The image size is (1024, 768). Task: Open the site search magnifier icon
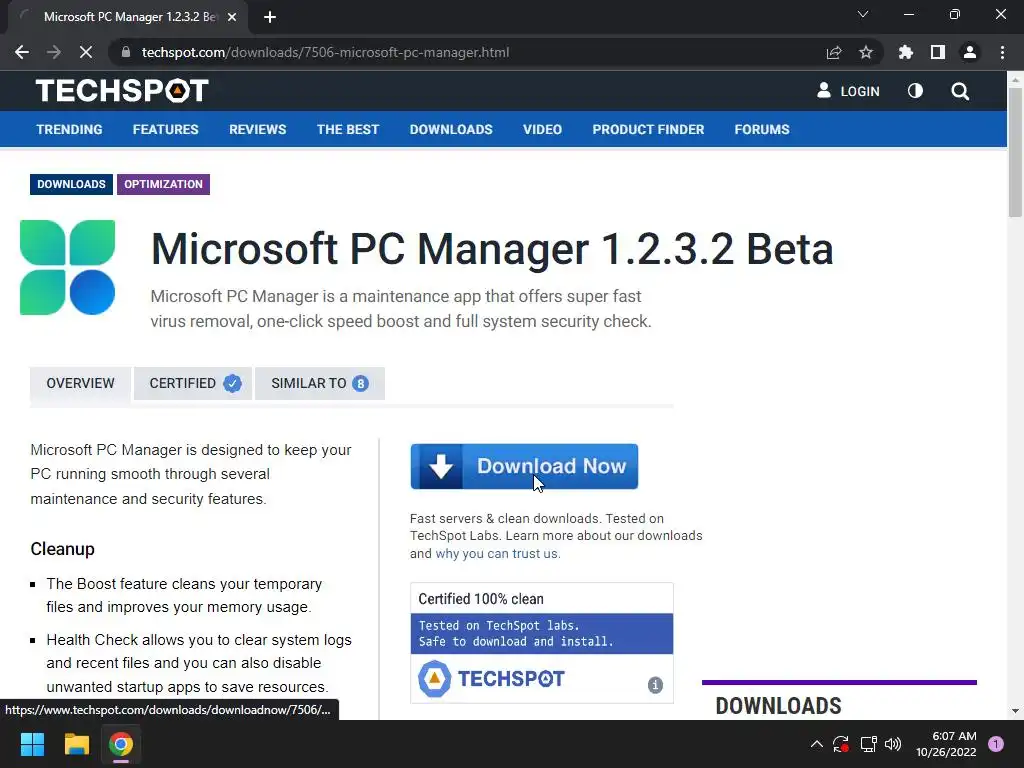pos(960,91)
